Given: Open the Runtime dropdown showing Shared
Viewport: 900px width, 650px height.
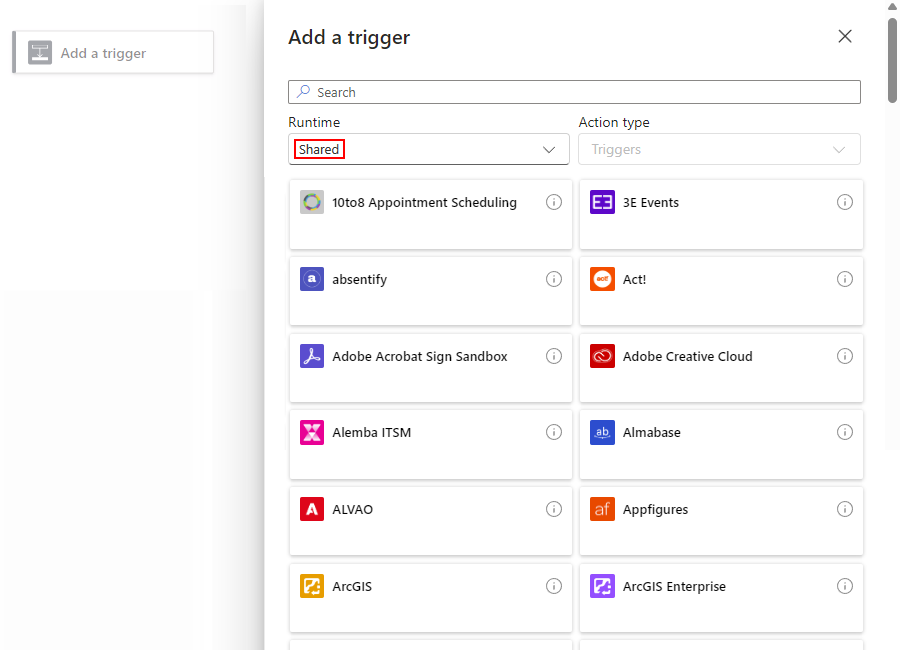Looking at the screenshot, I should click(x=428, y=148).
